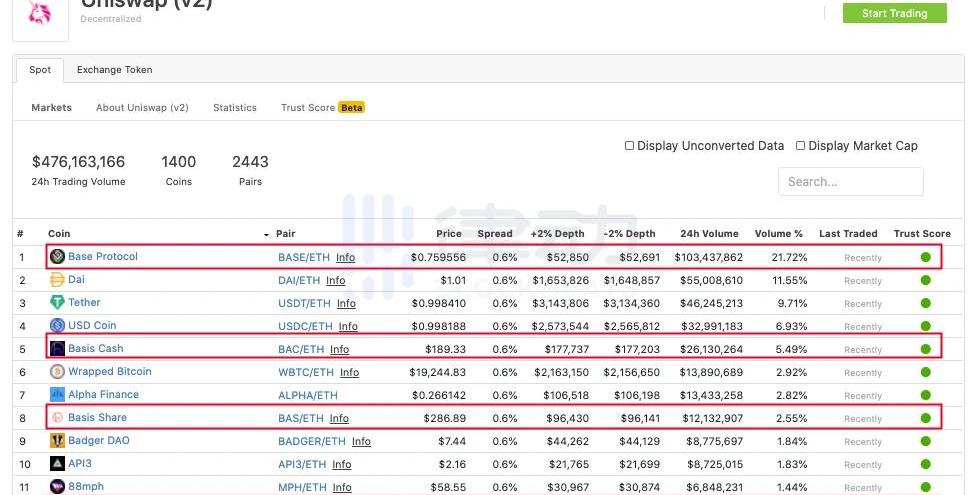Click the Basis Share coin icon

point(58,418)
